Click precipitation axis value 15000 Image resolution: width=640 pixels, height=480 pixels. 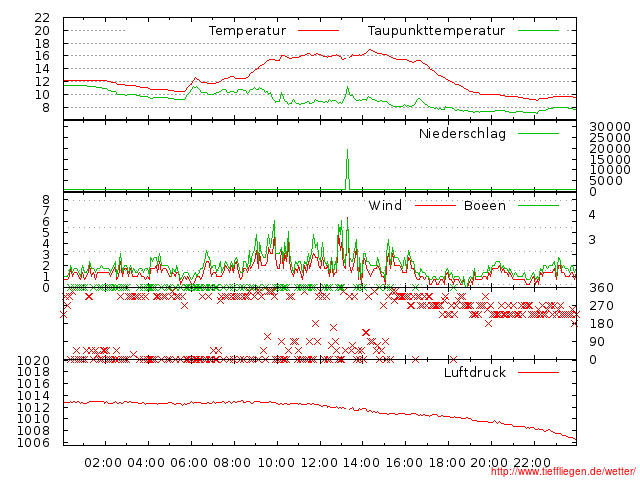click(610, 159)
